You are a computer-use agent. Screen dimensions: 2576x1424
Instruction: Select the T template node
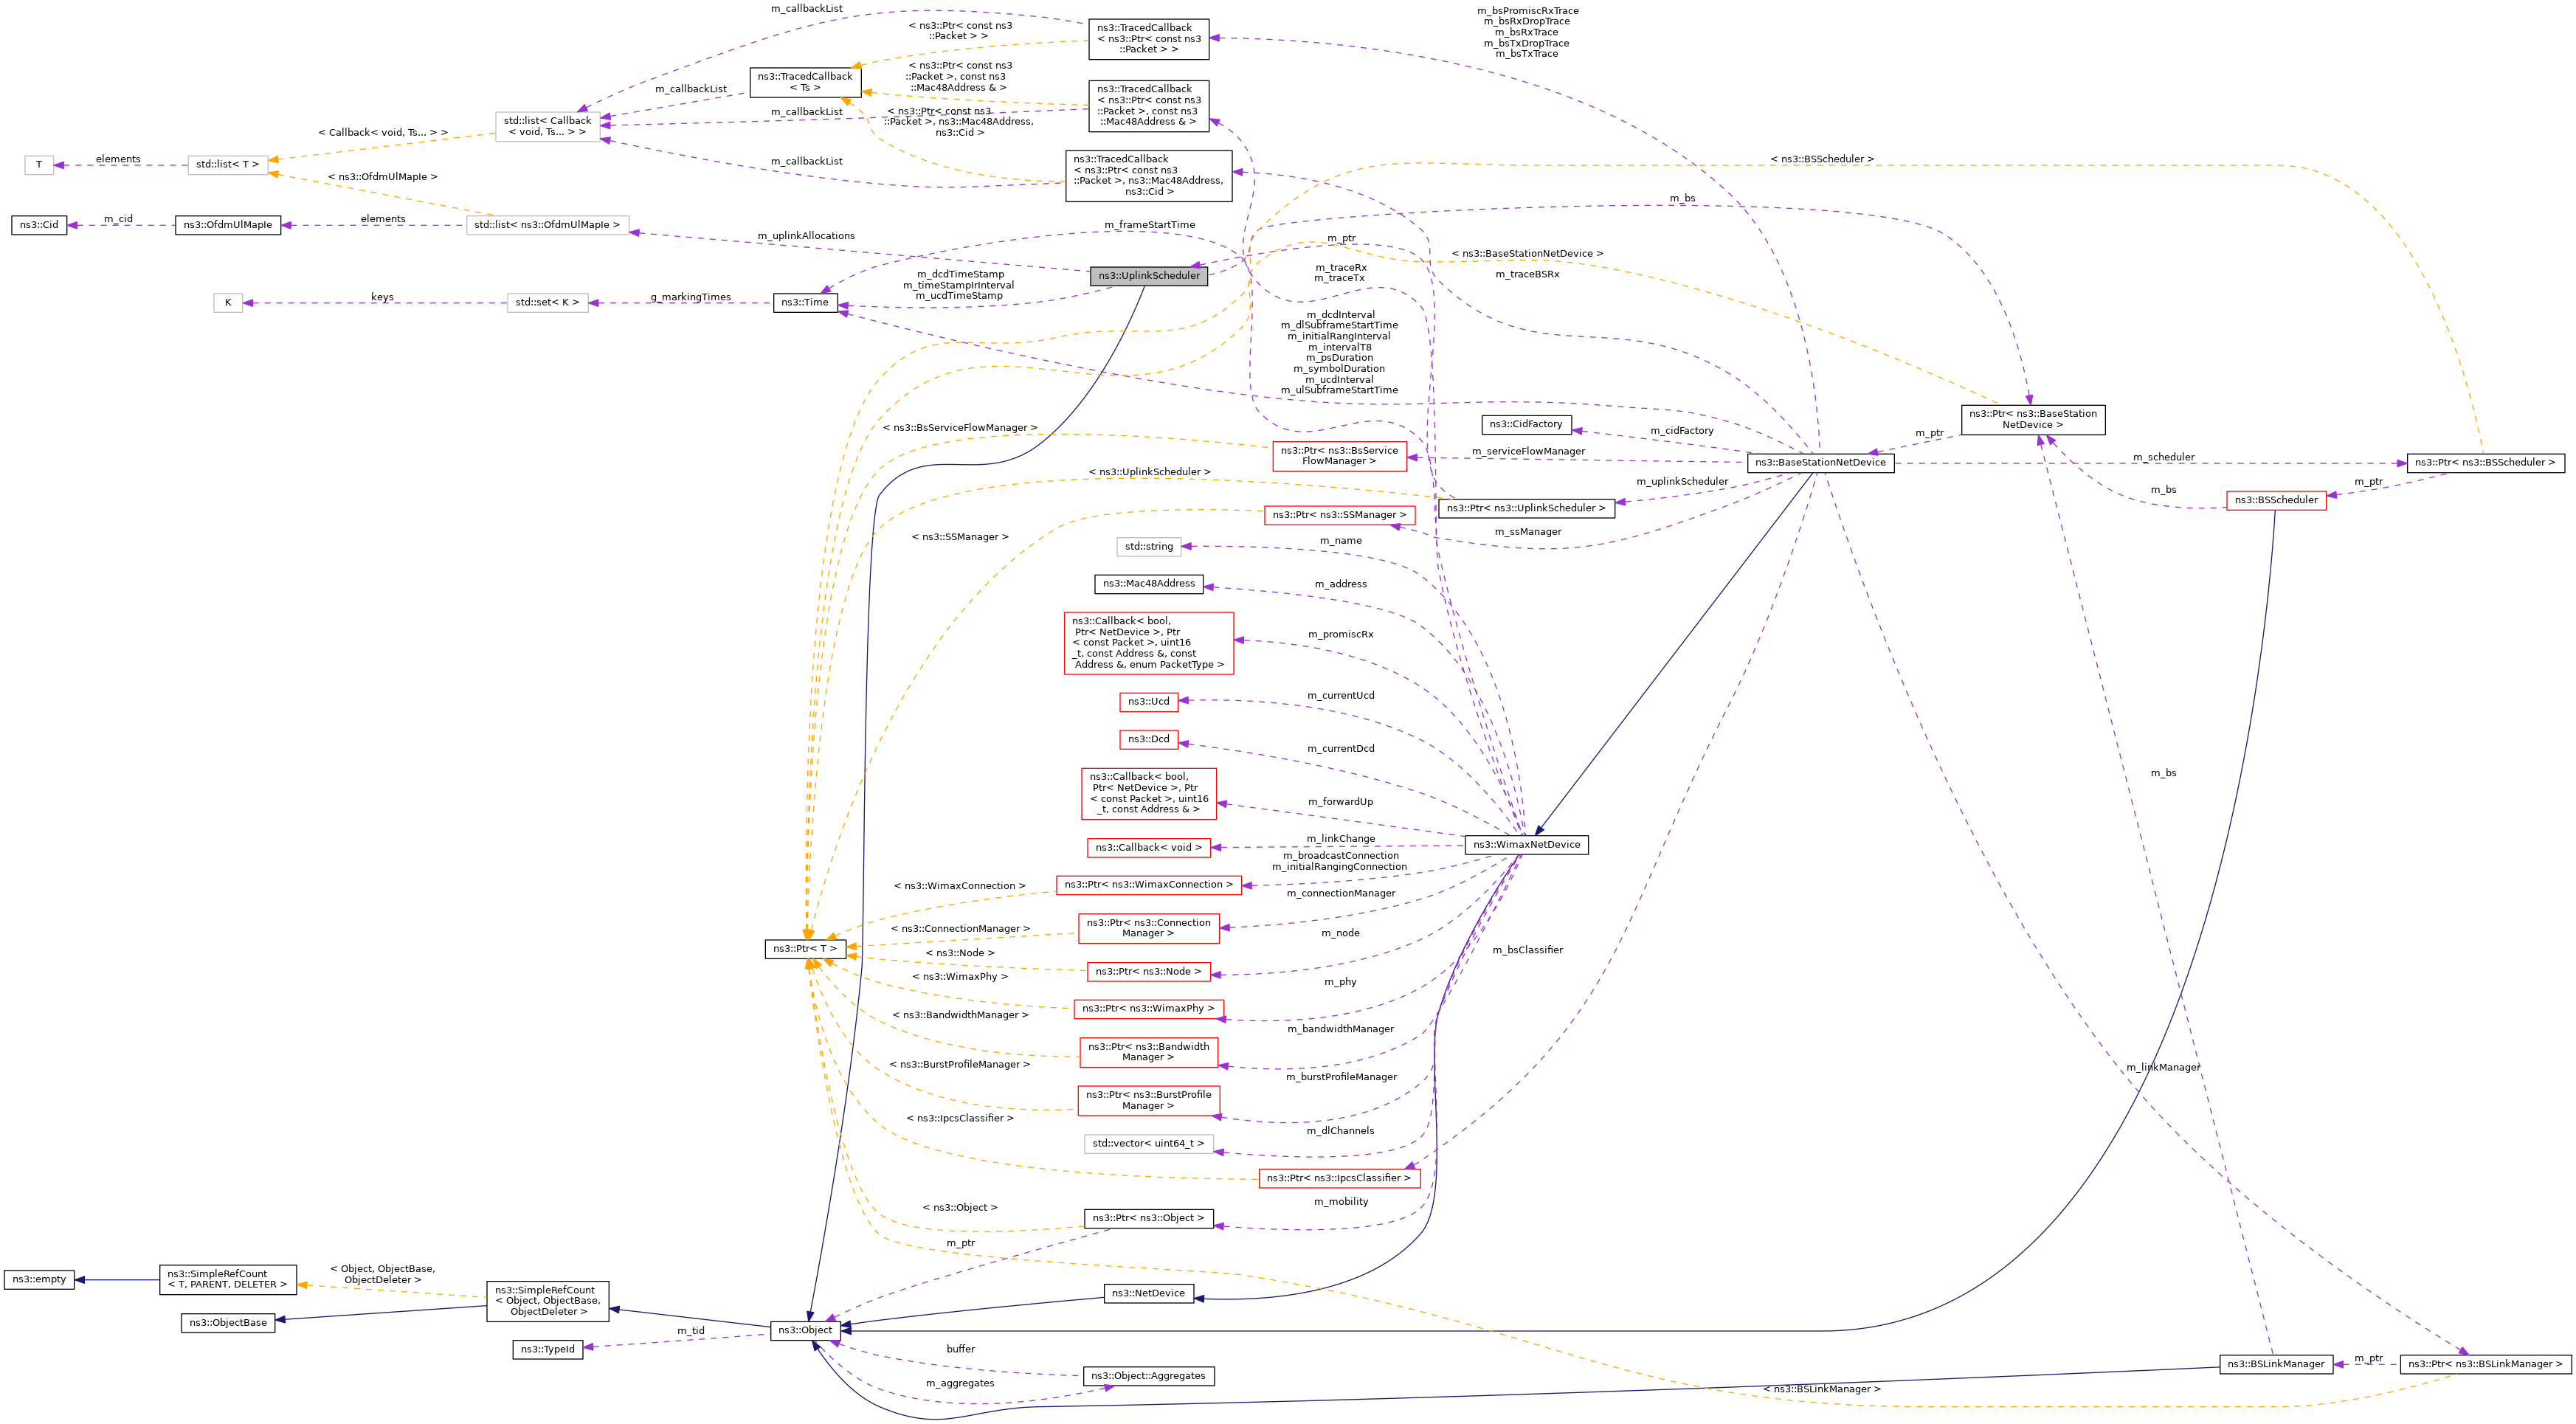pyautogui.click(x=39, y=165)
